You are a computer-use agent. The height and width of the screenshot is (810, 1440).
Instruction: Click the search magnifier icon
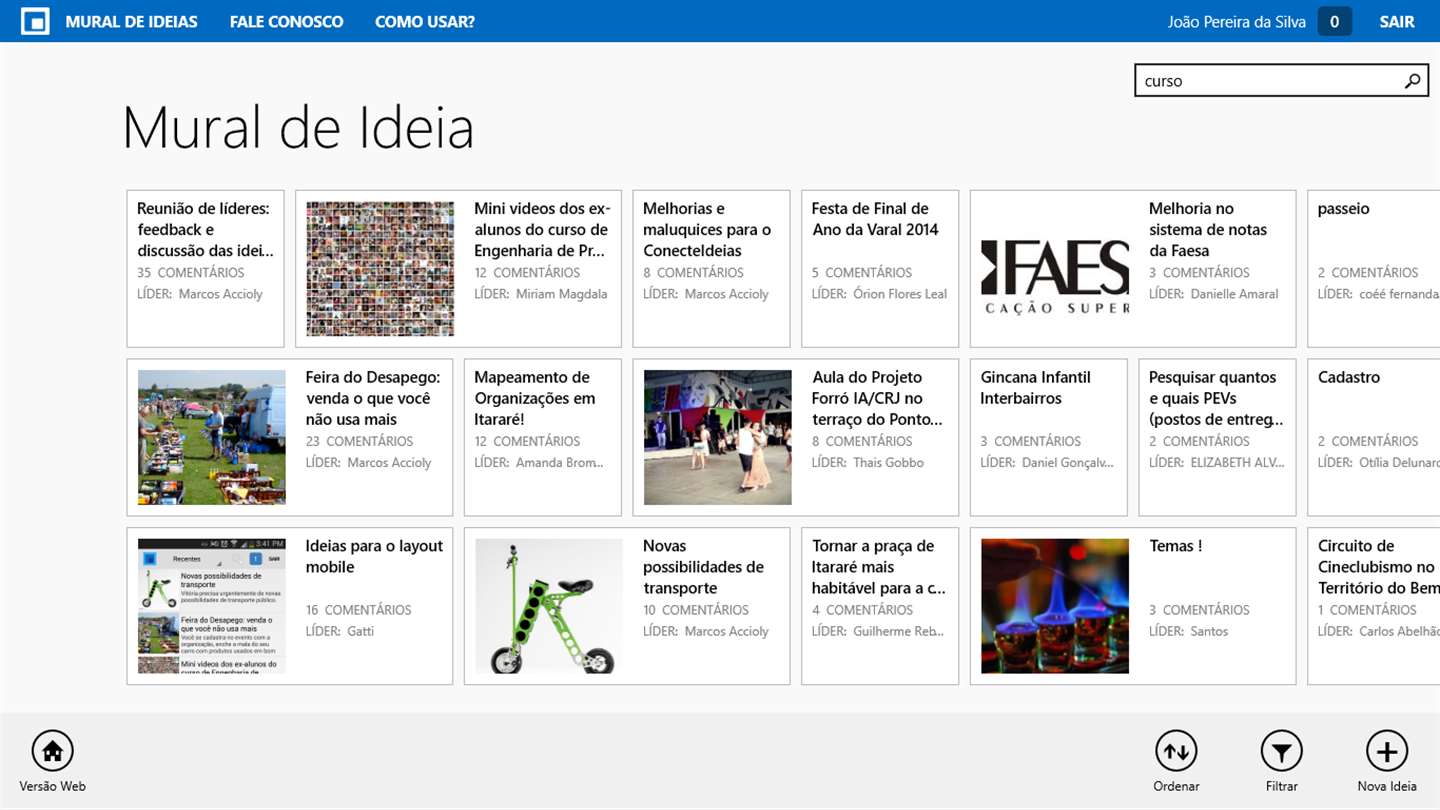coord(1412,81)
